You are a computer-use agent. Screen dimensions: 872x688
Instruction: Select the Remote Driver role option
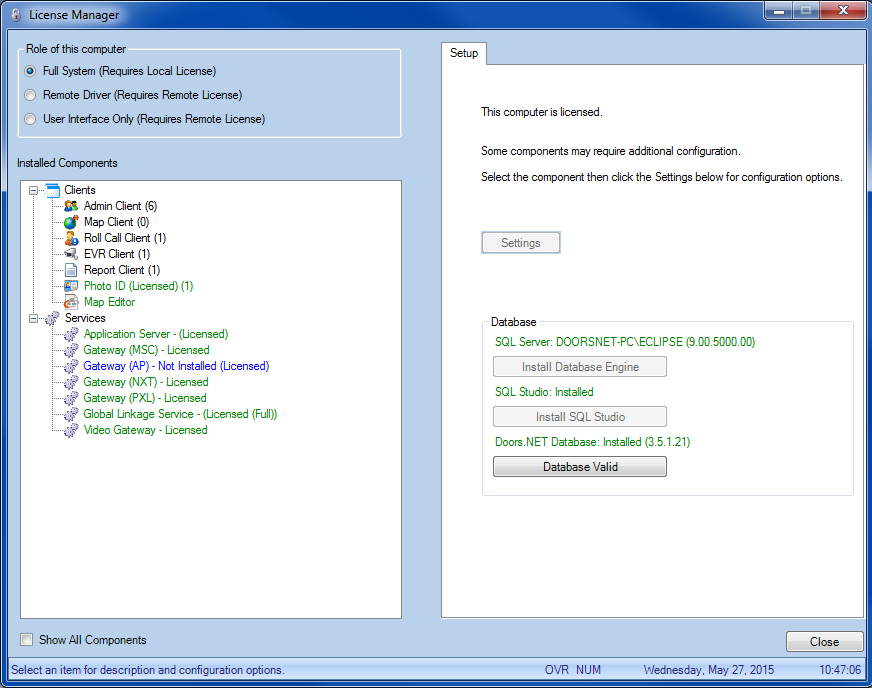coord(31,95)
